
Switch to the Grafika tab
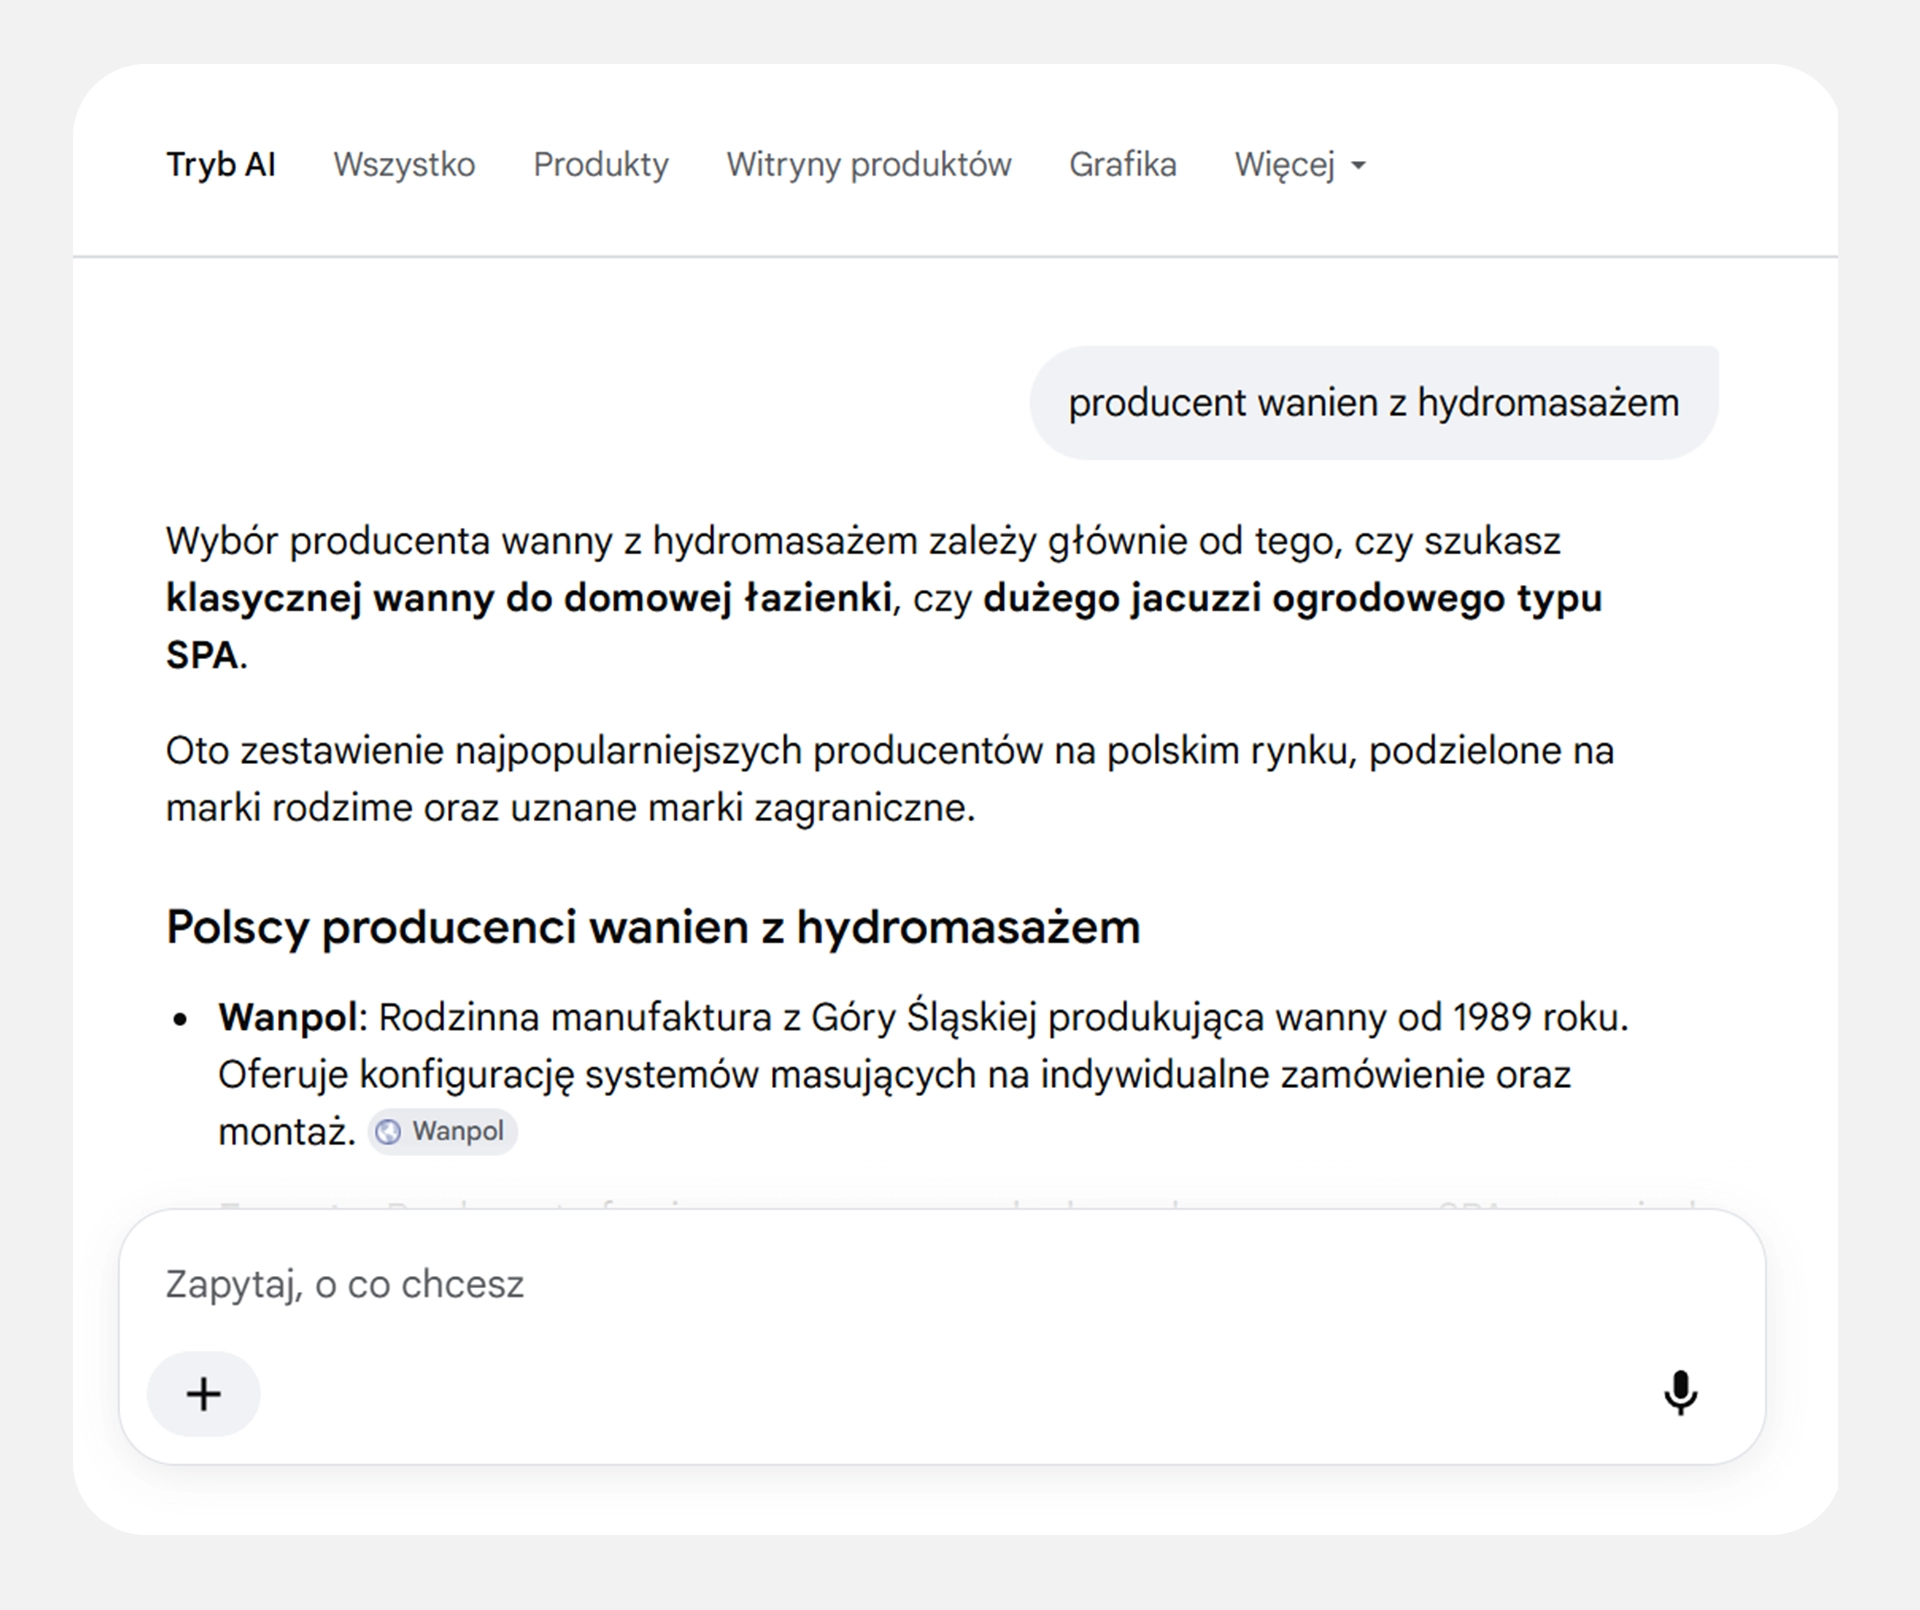(1123, 165)
